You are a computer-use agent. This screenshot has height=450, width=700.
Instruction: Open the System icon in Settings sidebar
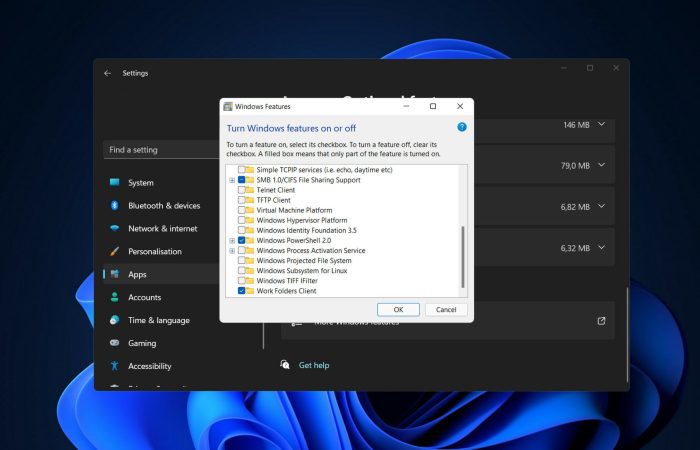pyautogui.click(x=115, y=182)
